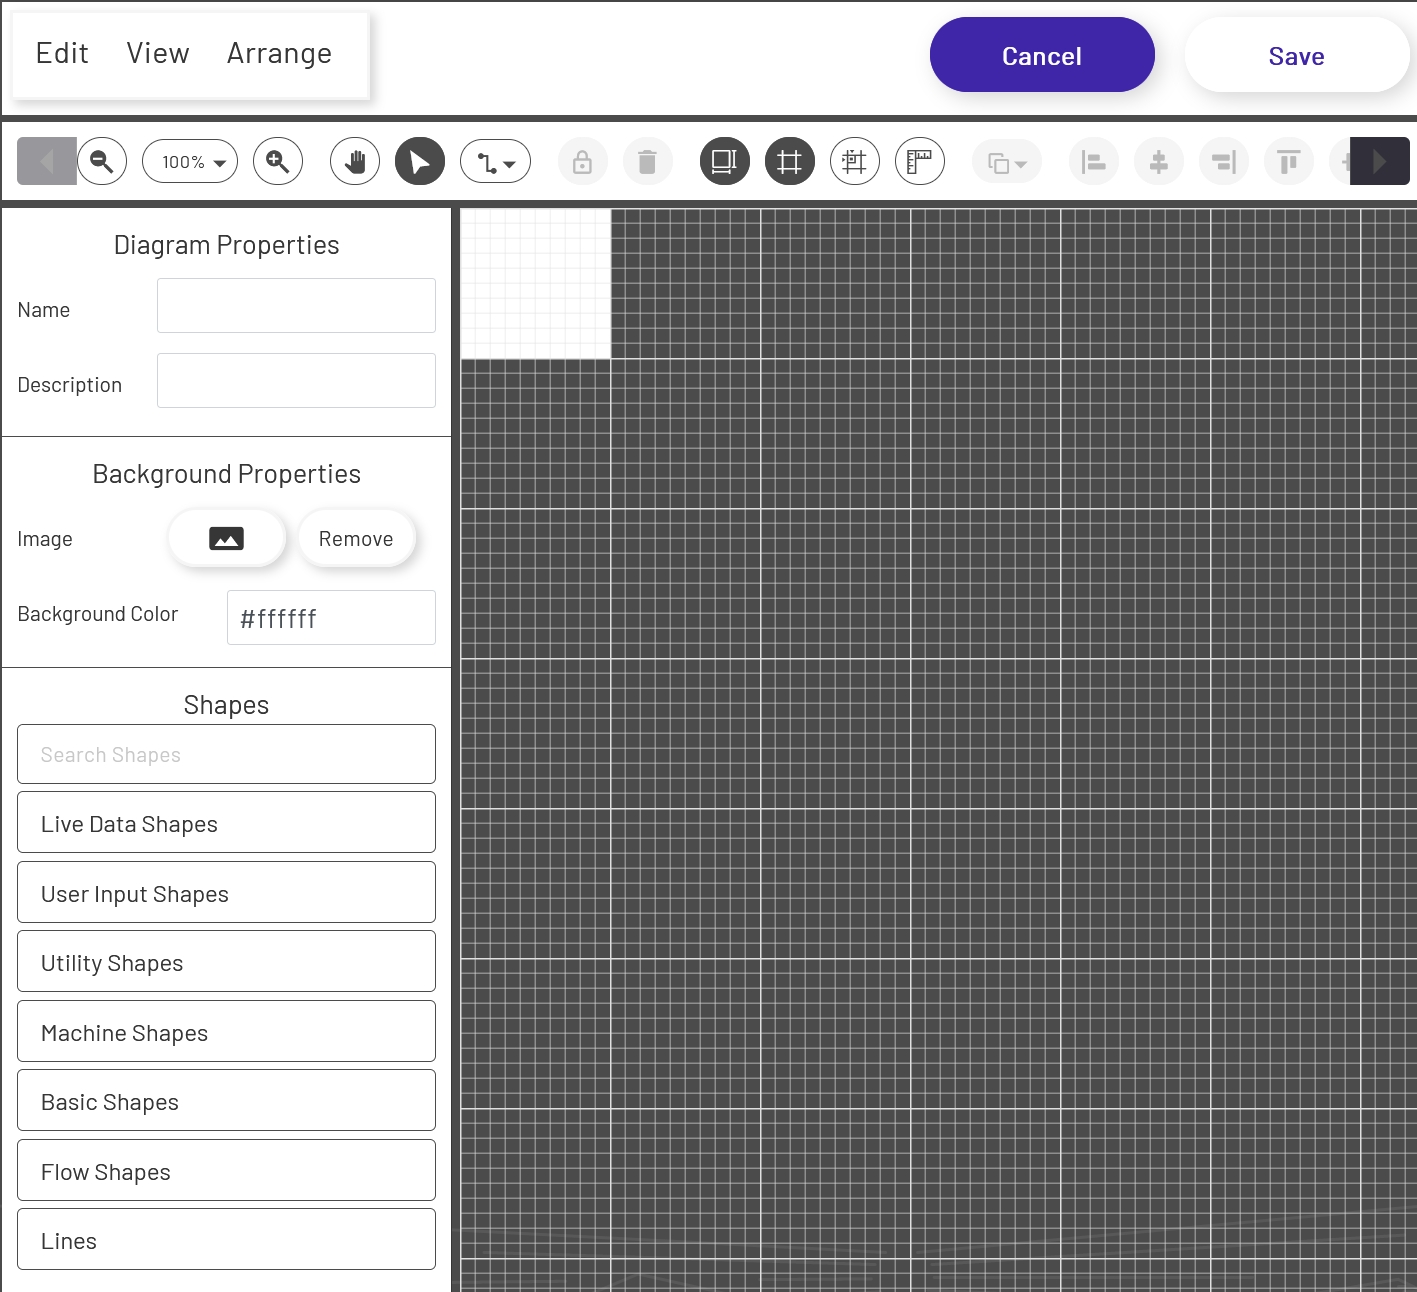Open the connector type dropdown
This screenshot has height=1292, width=1417.
[495, 161]
